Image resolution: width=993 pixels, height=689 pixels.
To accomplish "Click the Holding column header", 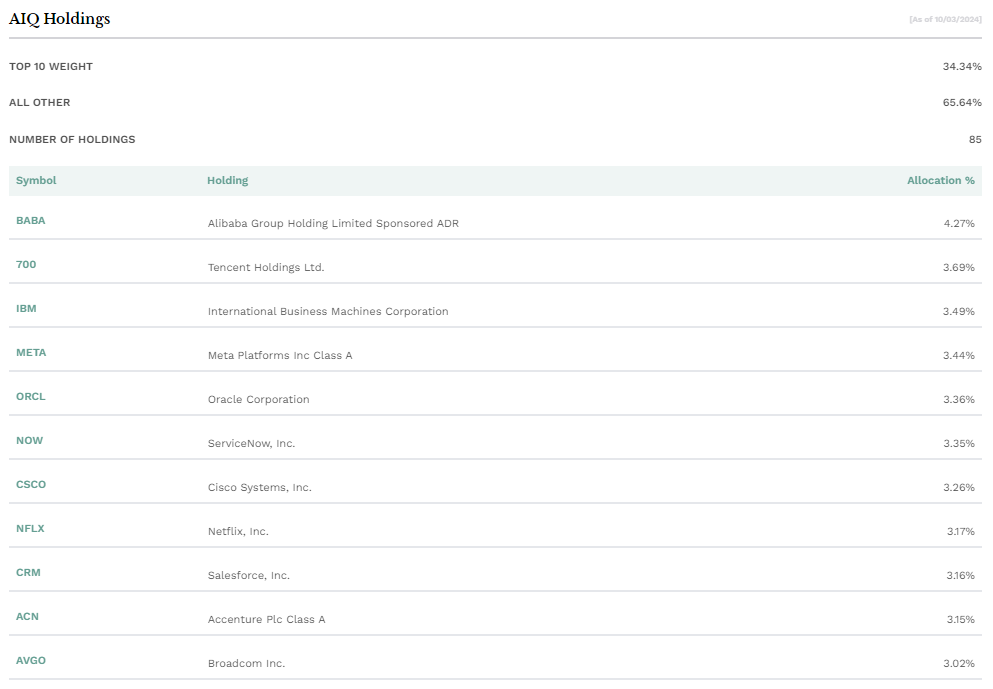I will click(227, 180).
